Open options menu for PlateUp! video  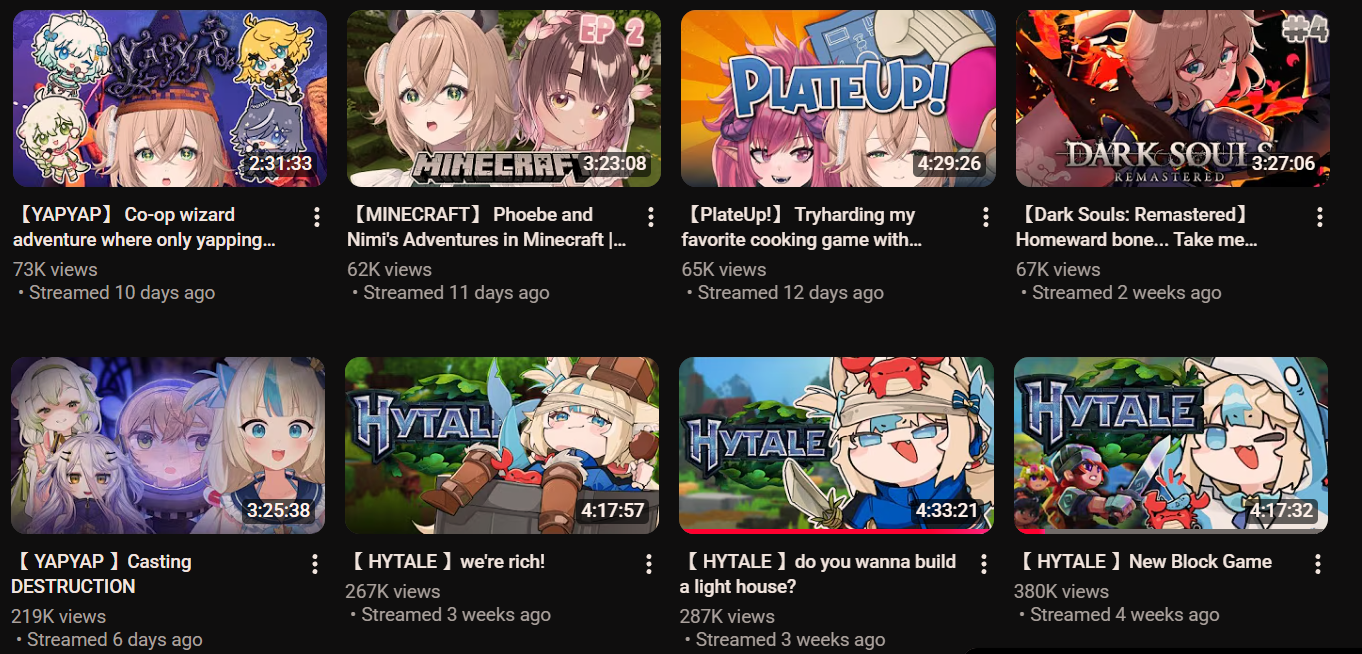[x=985, y=217]
